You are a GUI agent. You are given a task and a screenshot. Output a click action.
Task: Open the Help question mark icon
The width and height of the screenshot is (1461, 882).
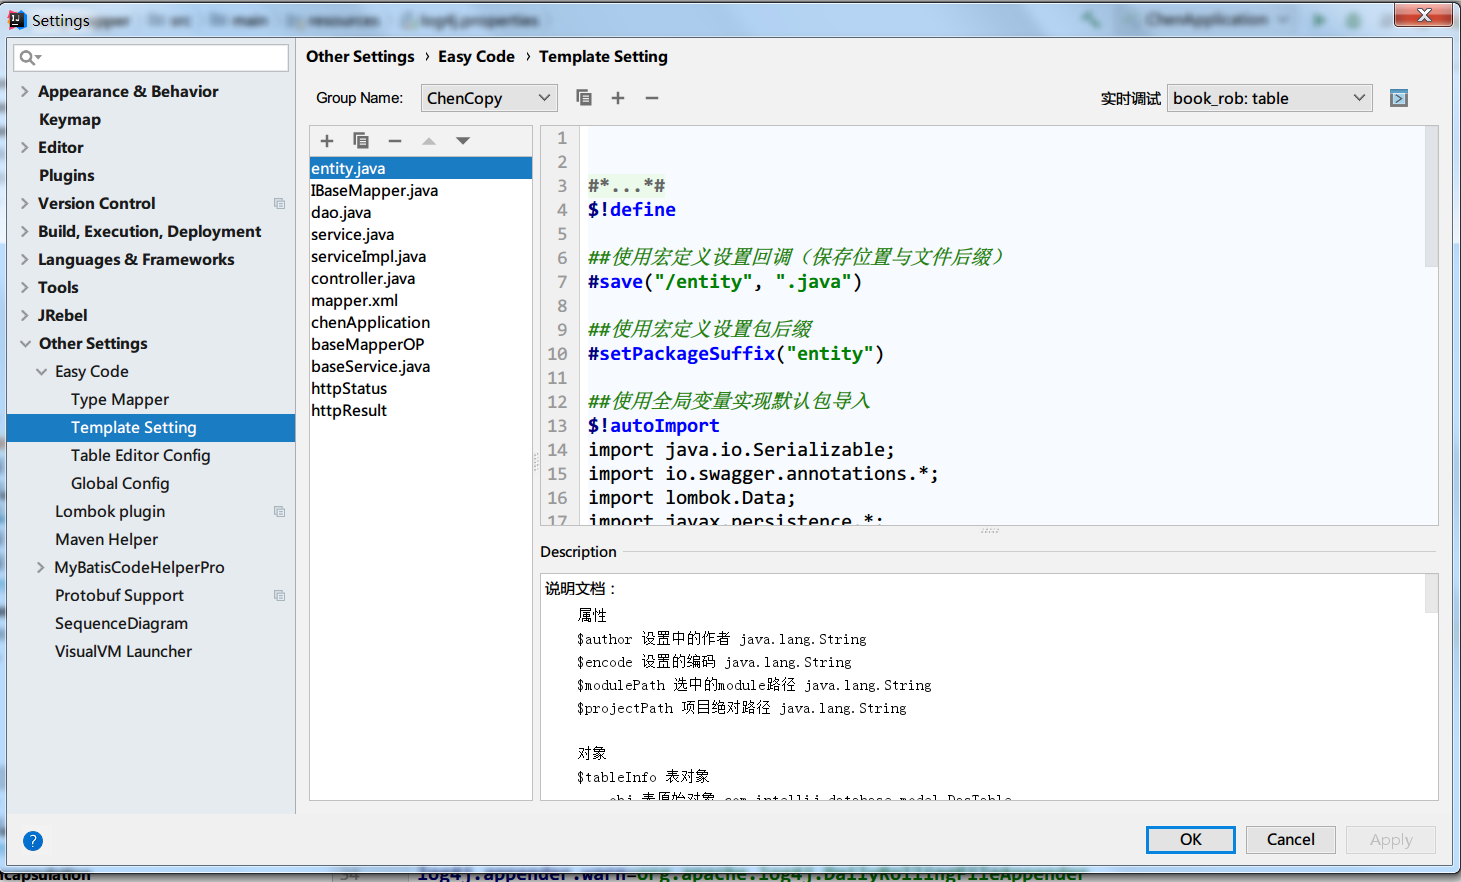pyautogui.click(x=33, y=841)
